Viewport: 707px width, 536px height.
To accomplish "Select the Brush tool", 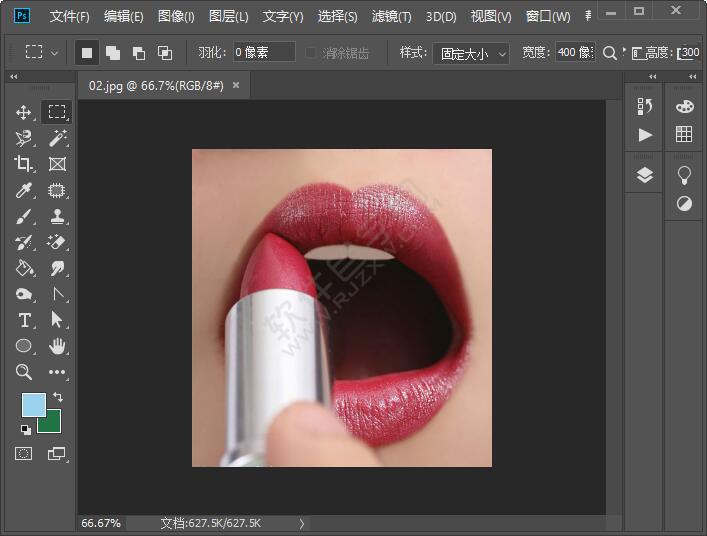I will (x=23, y=216).
